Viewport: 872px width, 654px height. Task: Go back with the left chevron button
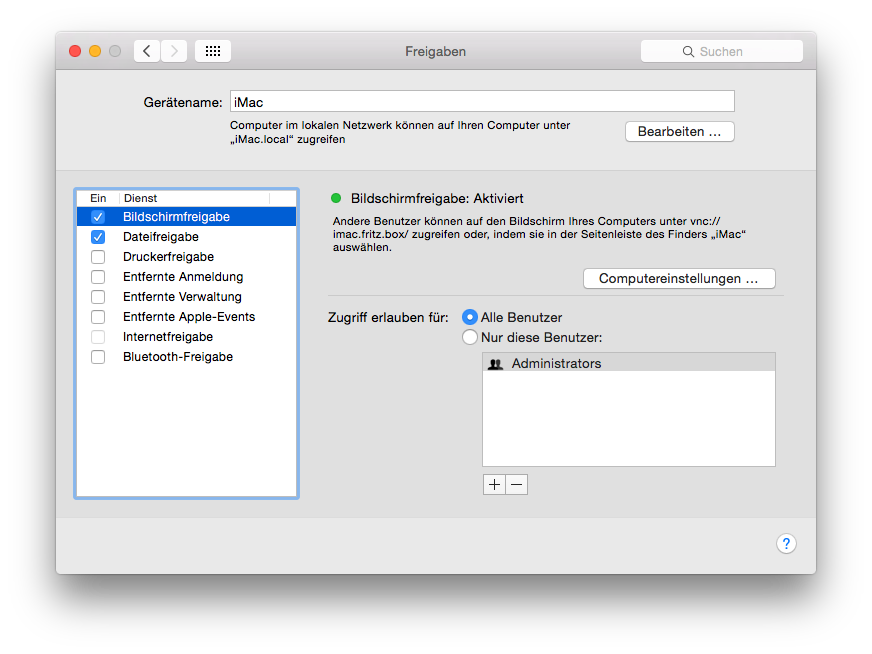tap(147, 51)
